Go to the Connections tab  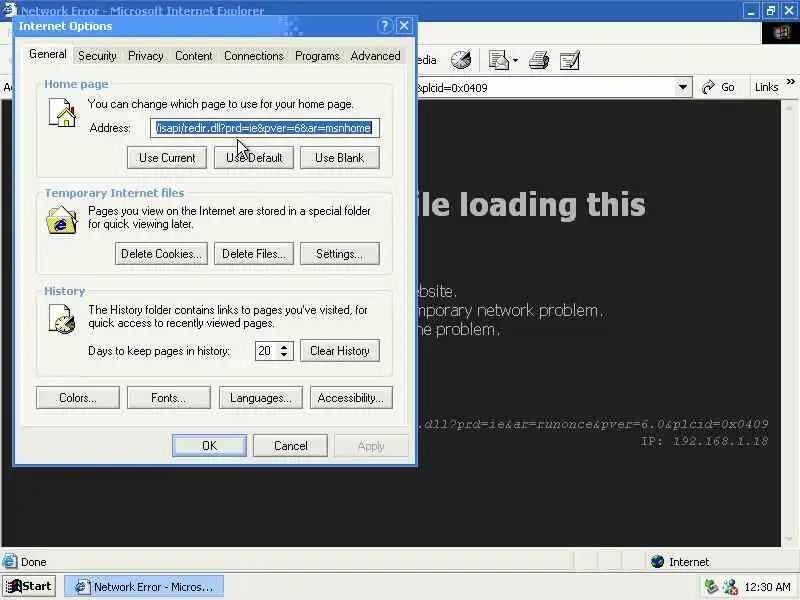[x=254, y=56]
